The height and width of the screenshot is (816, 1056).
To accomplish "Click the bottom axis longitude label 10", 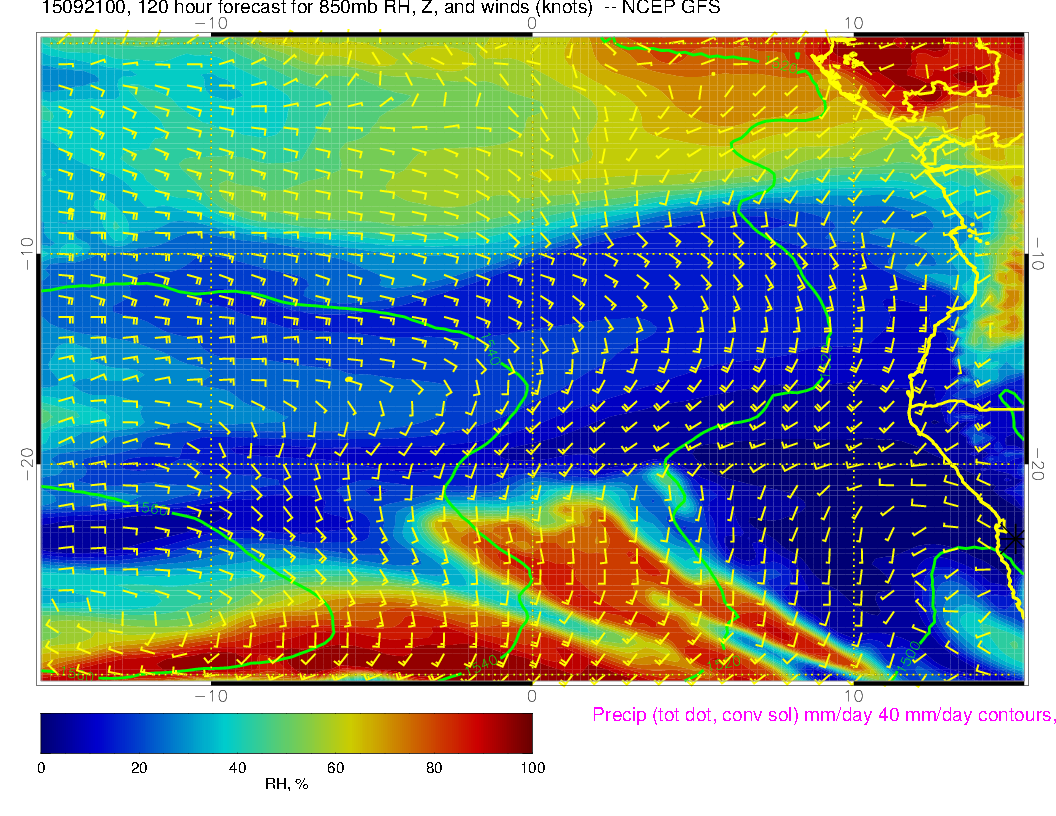I will (852, 695).
